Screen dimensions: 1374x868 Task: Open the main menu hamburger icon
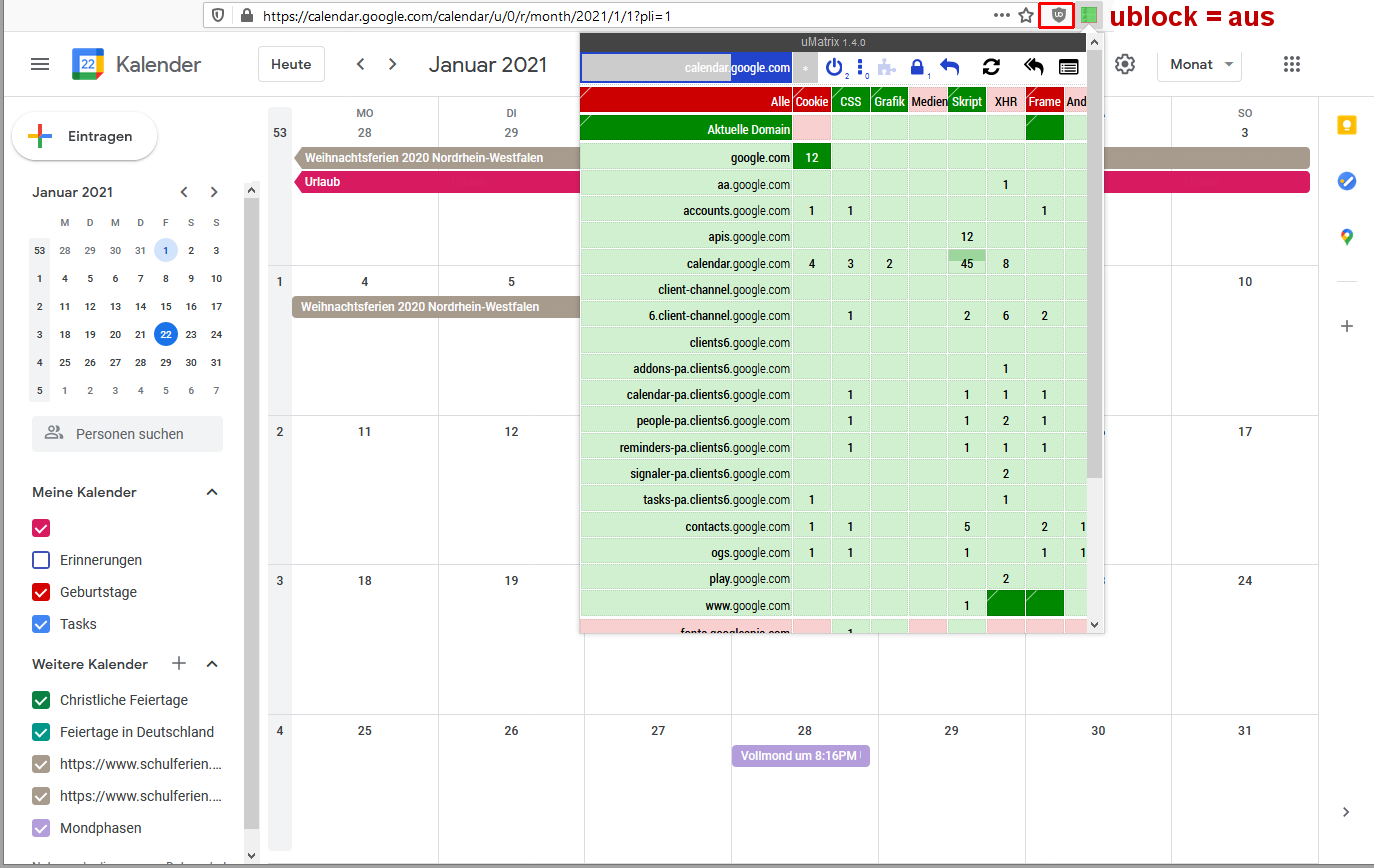click(40, 64)
